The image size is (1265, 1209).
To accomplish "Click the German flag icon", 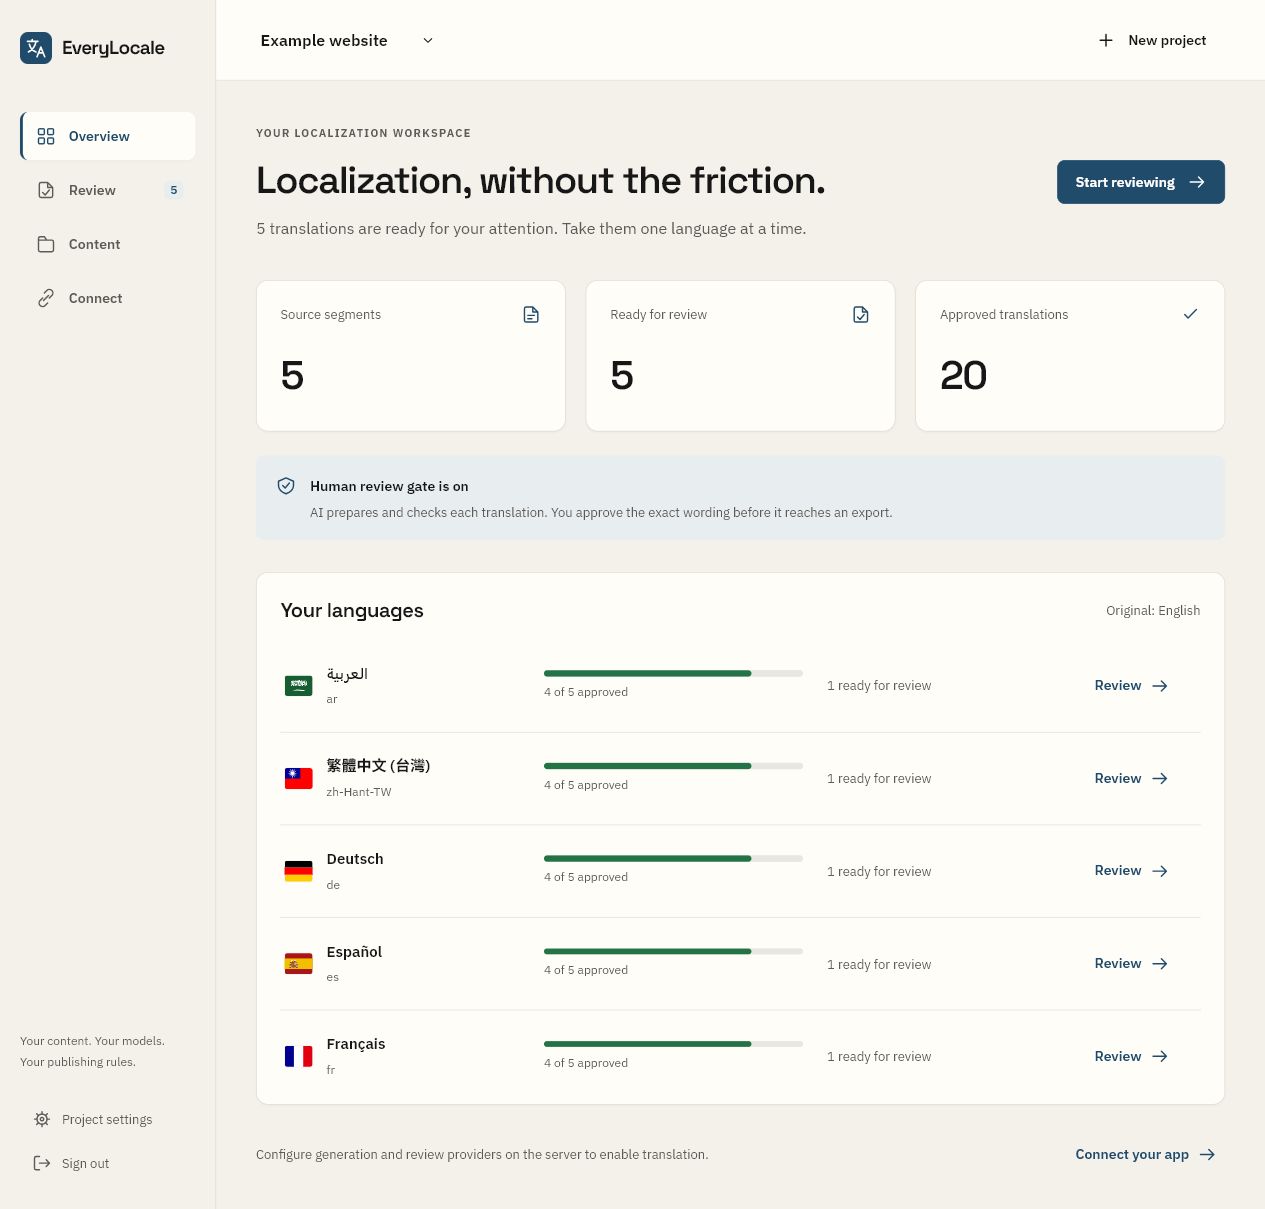I will (299, 871).
